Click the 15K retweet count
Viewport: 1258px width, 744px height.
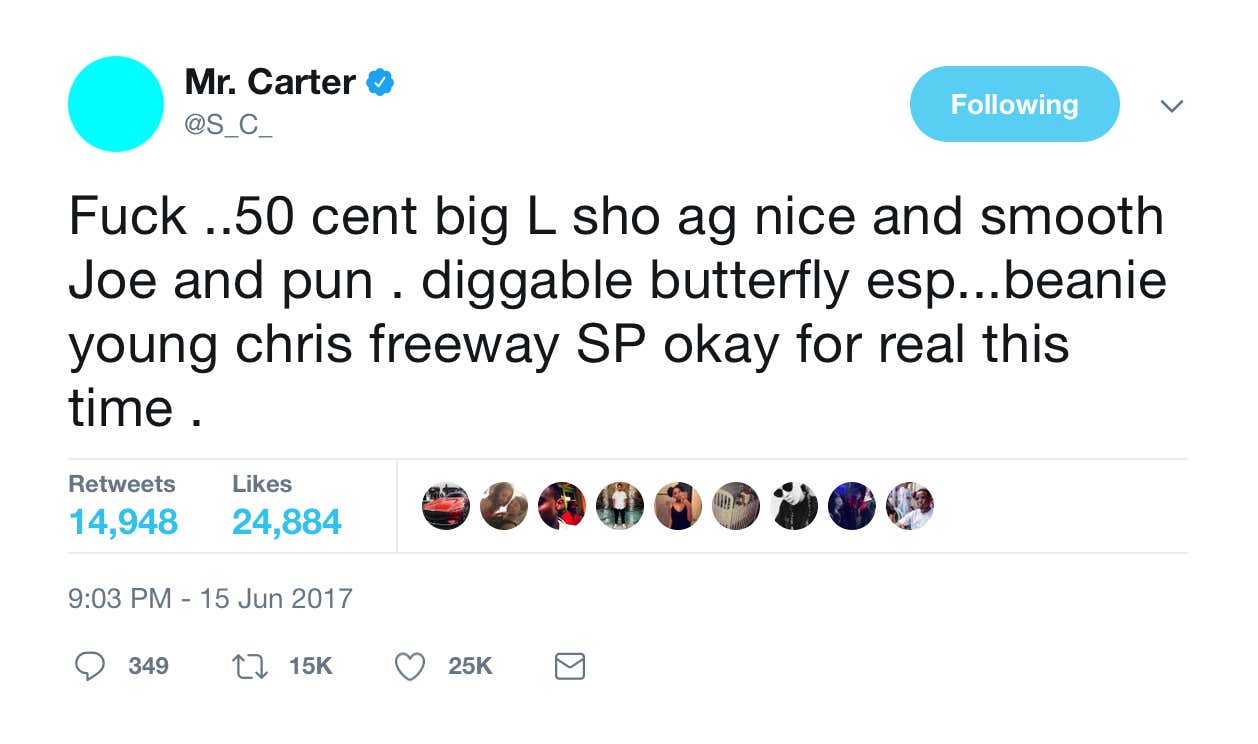[x=310, y=666]
